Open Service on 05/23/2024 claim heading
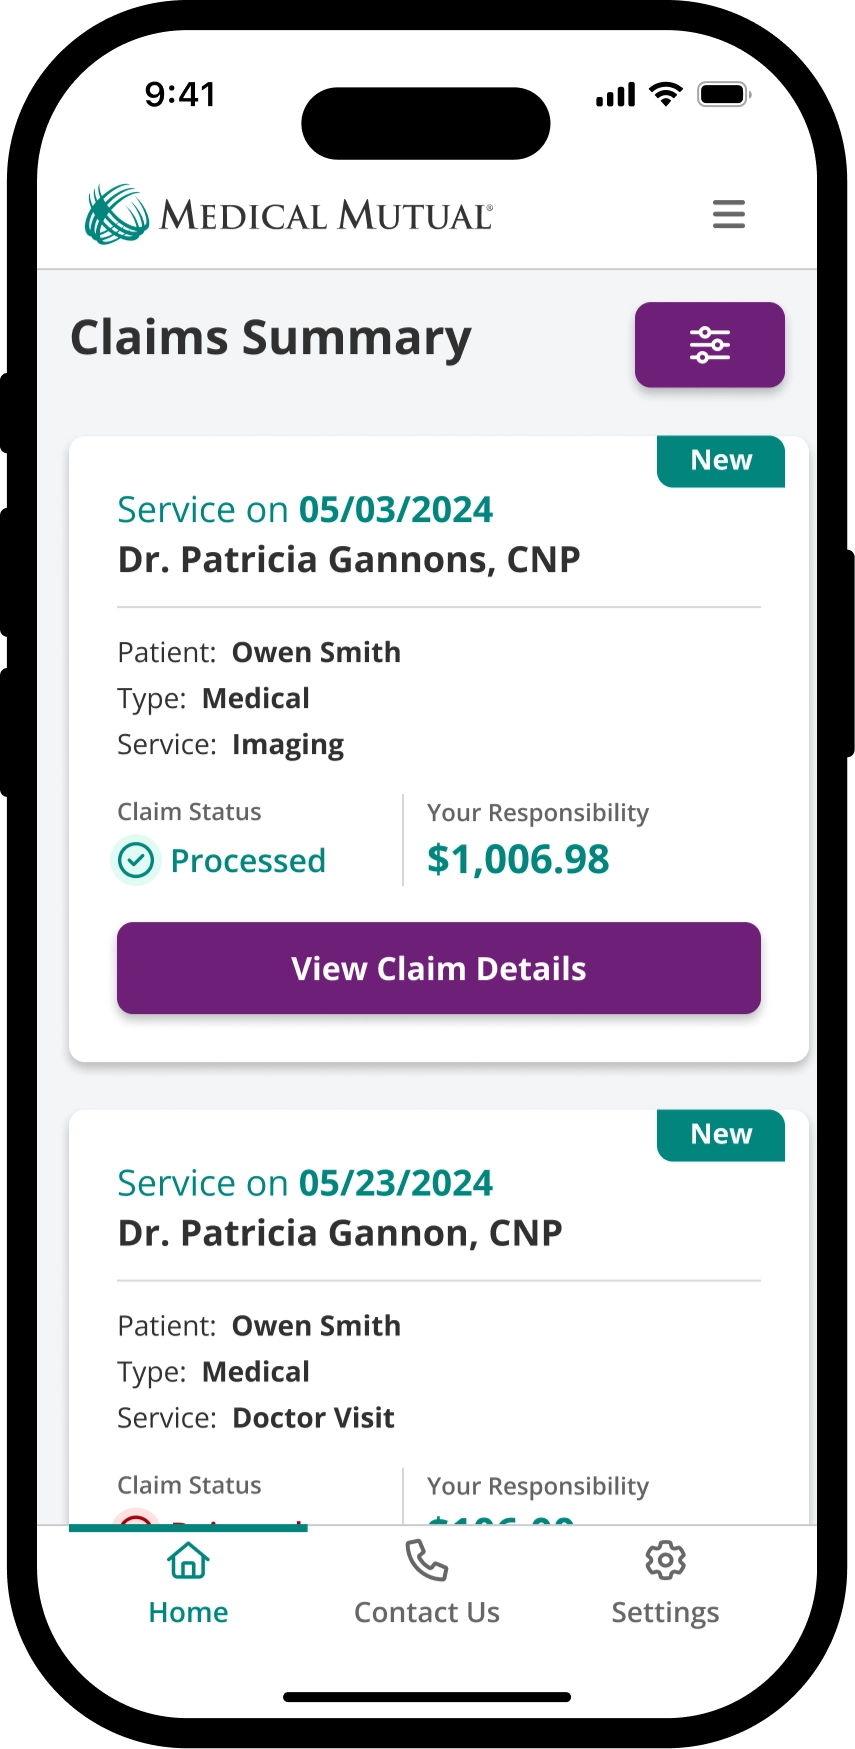Screen dimensions: 855x1749 tap(305, 1183)
